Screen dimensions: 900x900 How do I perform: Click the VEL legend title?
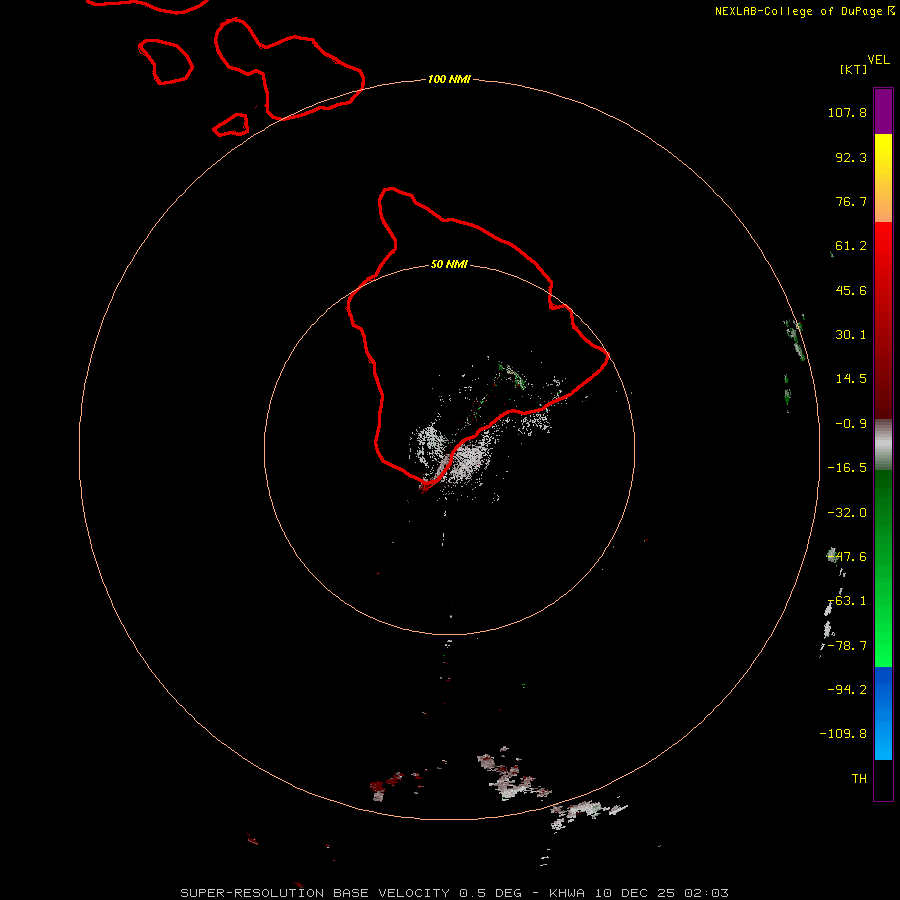878,60
